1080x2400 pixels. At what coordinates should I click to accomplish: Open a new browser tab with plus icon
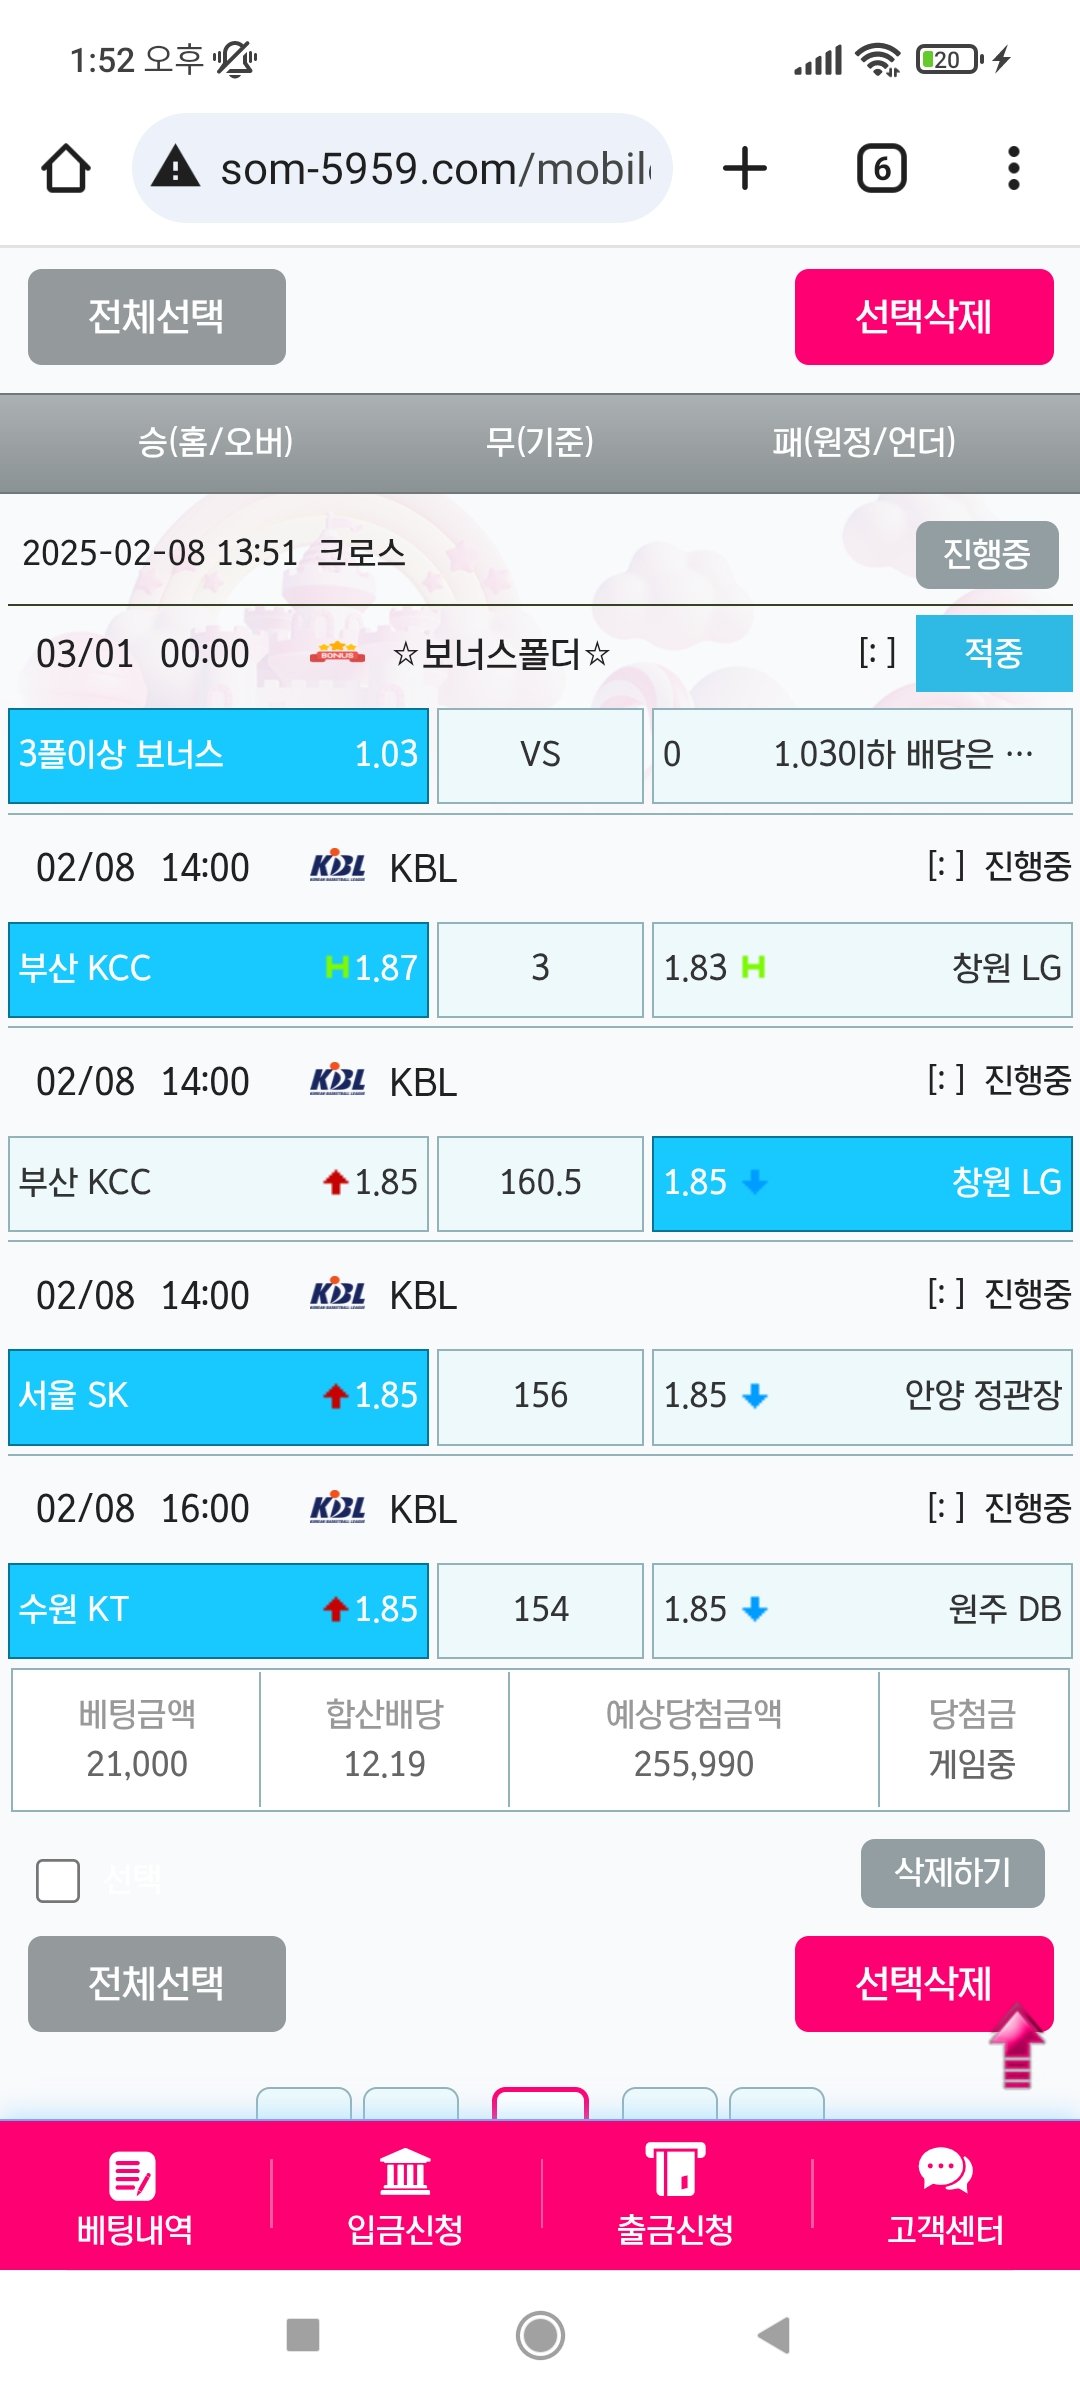pyautogui.click(x=745, y=168)
